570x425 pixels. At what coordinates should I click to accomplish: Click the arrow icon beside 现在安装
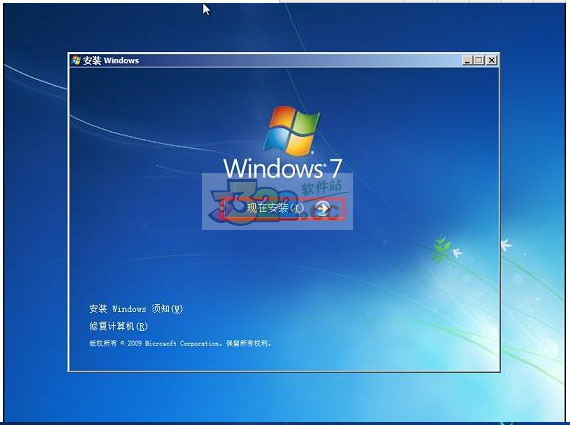[322, 208]
